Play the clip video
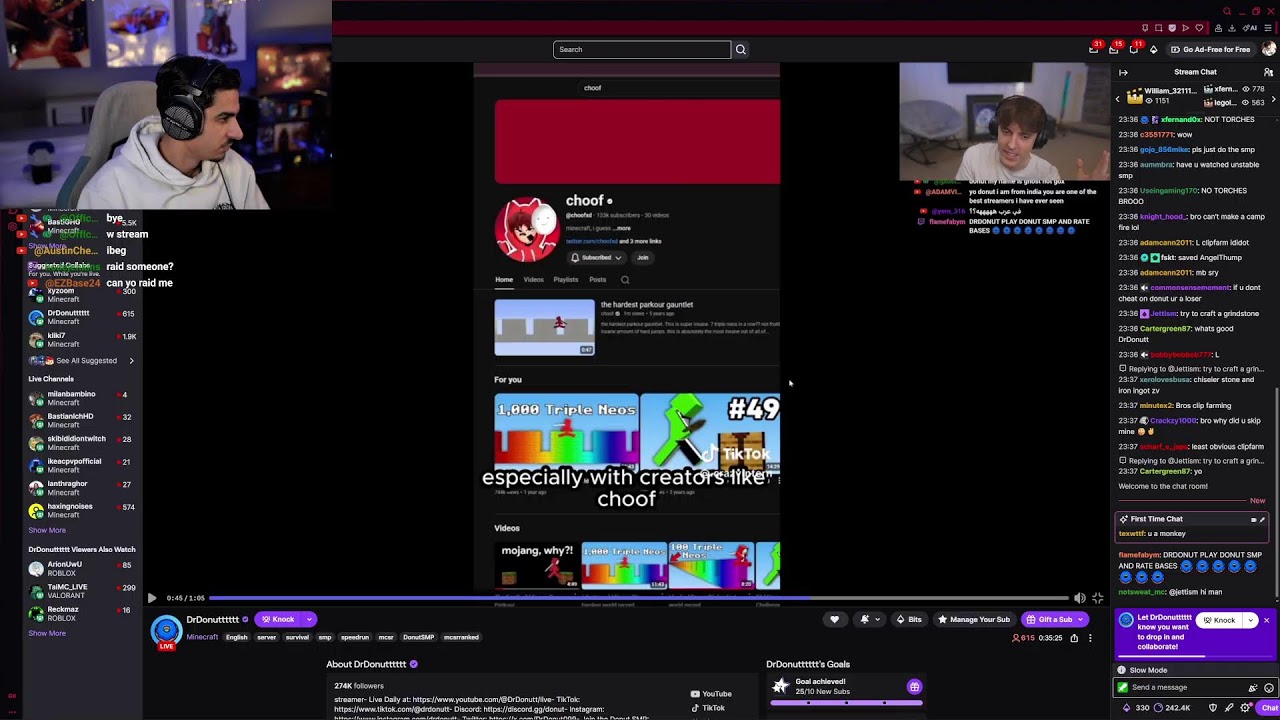The image size is (1280, 720). tap(152, 598)
